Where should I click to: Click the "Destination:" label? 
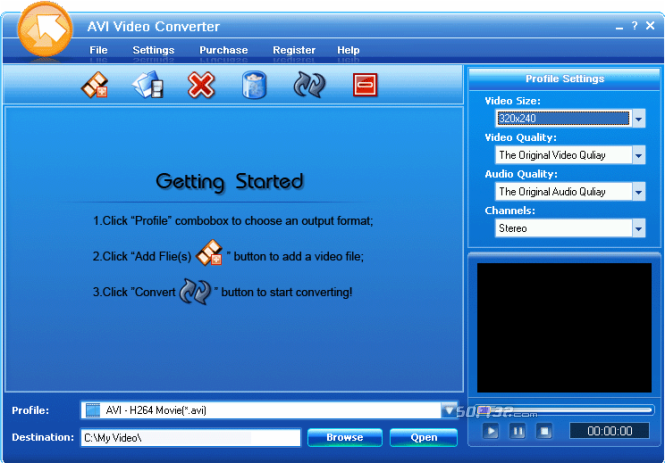tap(43, 437)
